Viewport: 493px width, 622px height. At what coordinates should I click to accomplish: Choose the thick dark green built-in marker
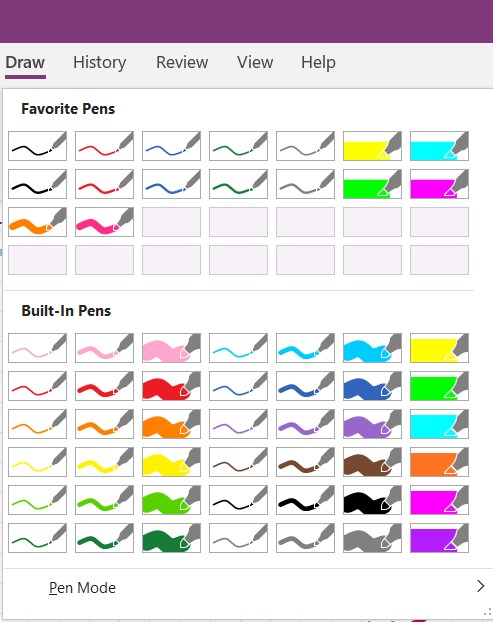[x=171, y=538]
